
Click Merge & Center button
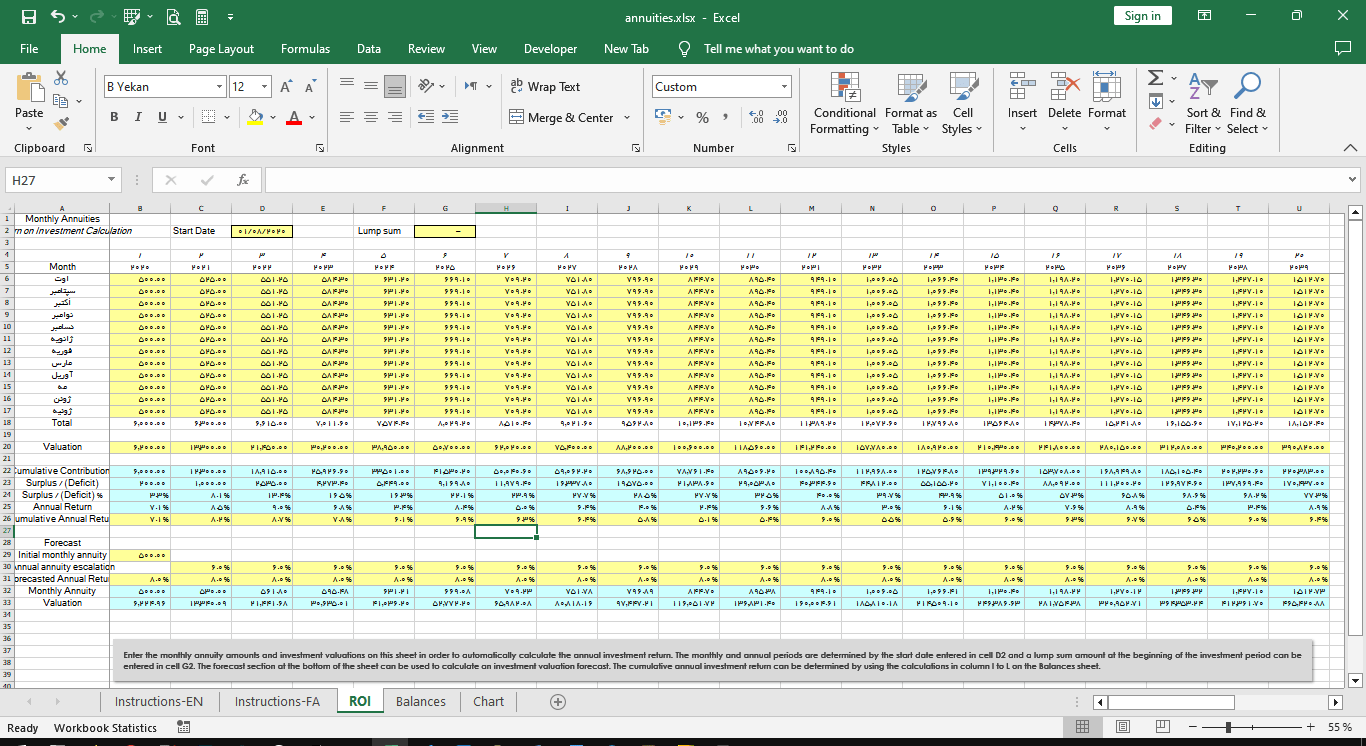coord(561,117)
